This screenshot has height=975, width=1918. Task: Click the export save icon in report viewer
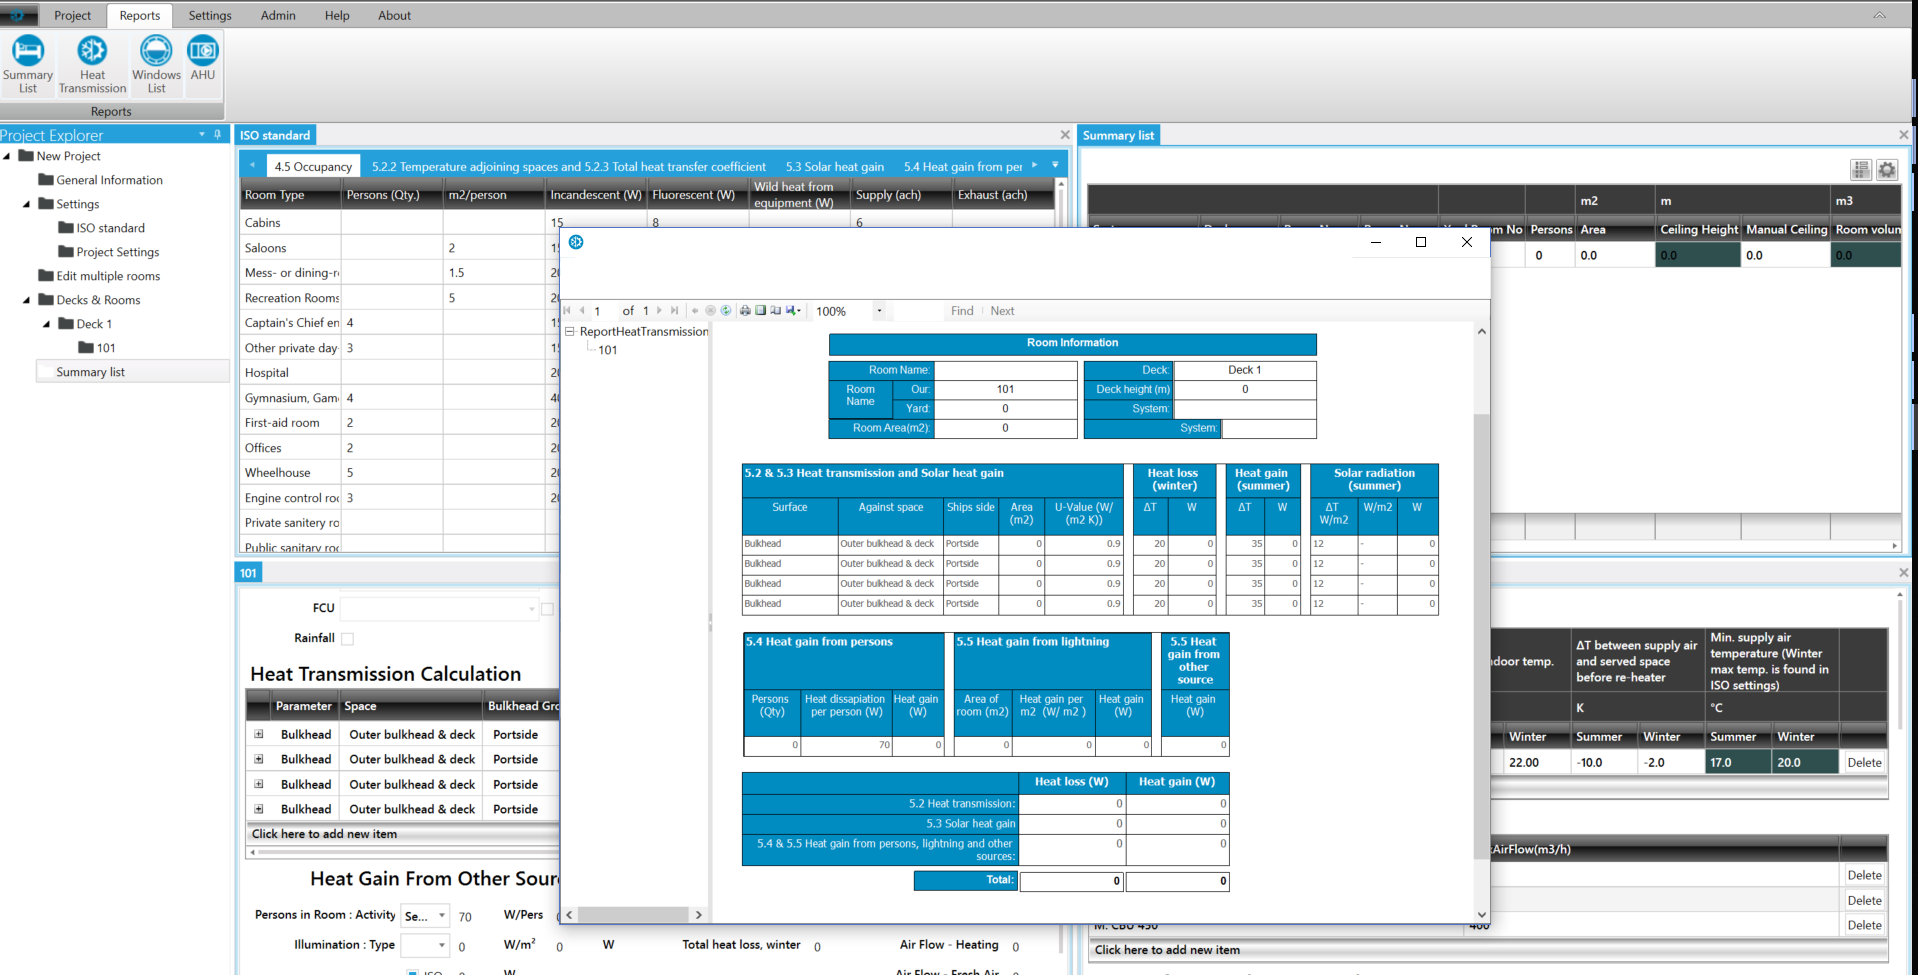792,311
